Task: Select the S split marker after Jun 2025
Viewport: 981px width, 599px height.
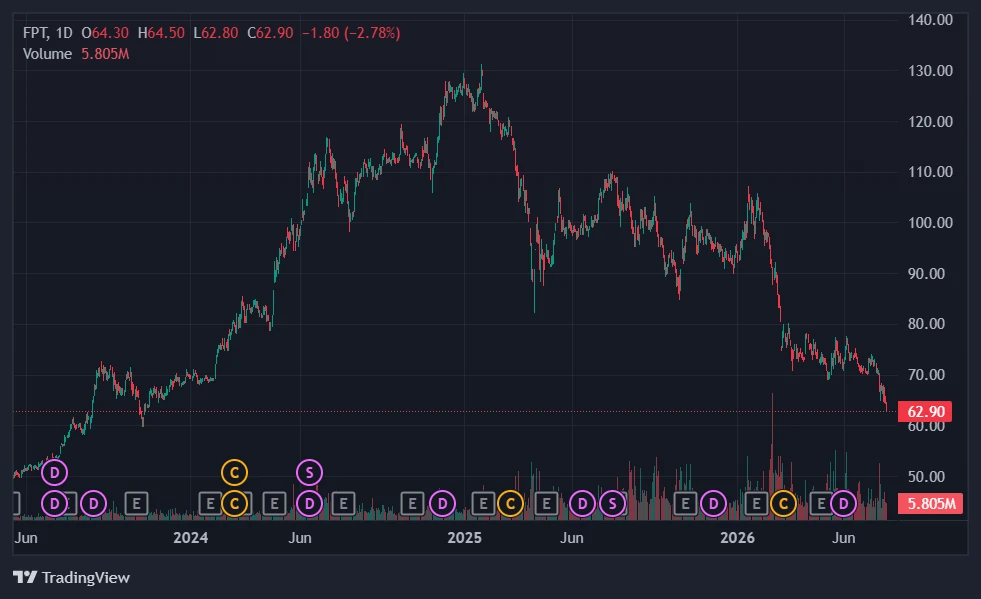Action: 612,503
